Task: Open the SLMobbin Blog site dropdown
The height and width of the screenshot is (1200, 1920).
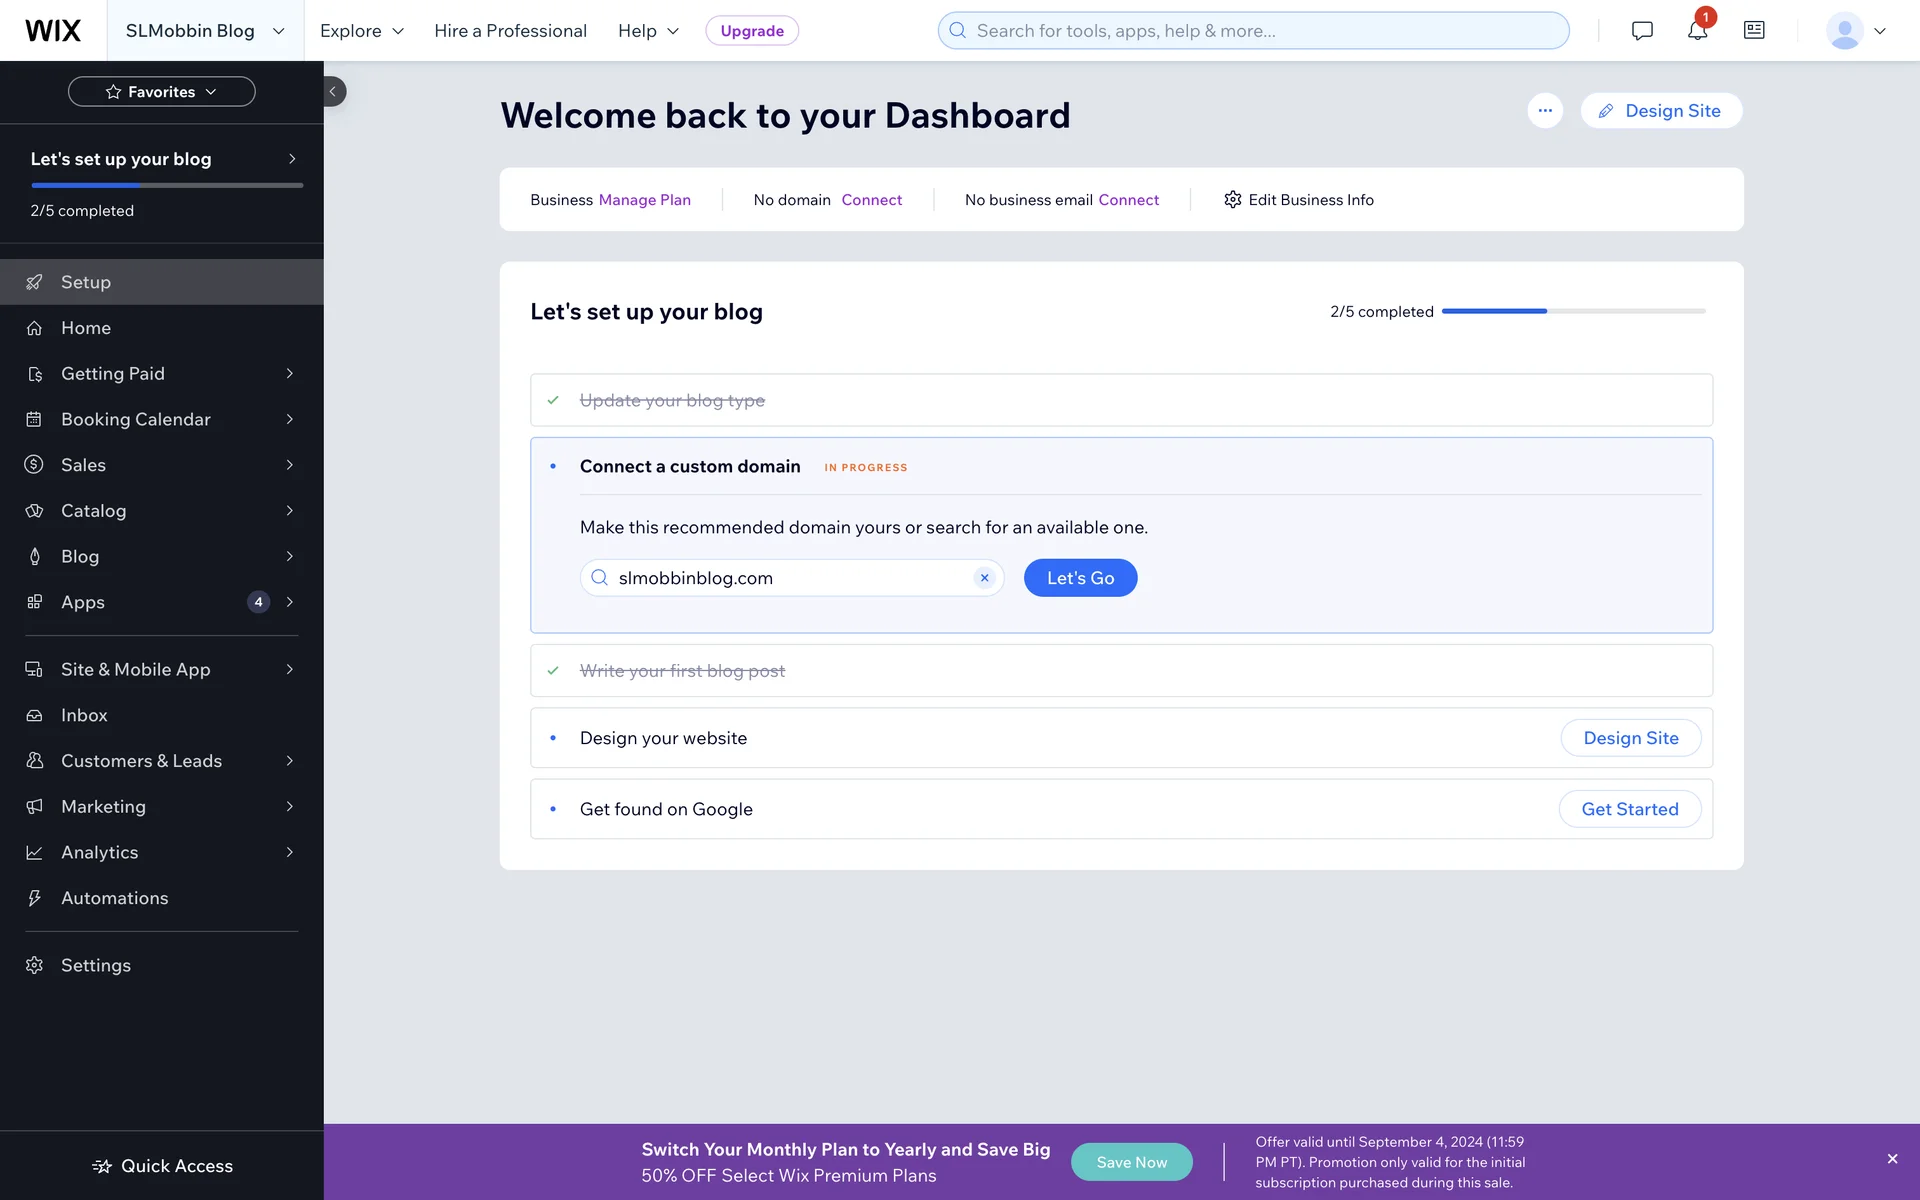Action: [x=205, y=31]
